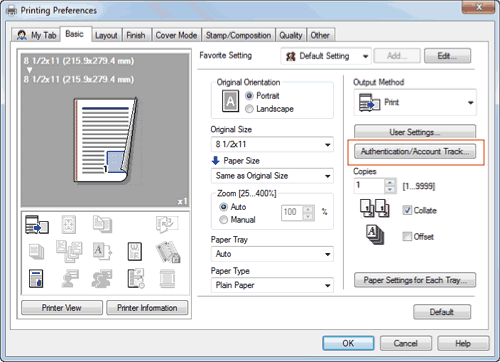Open User Settings...

tap(415, 132)
